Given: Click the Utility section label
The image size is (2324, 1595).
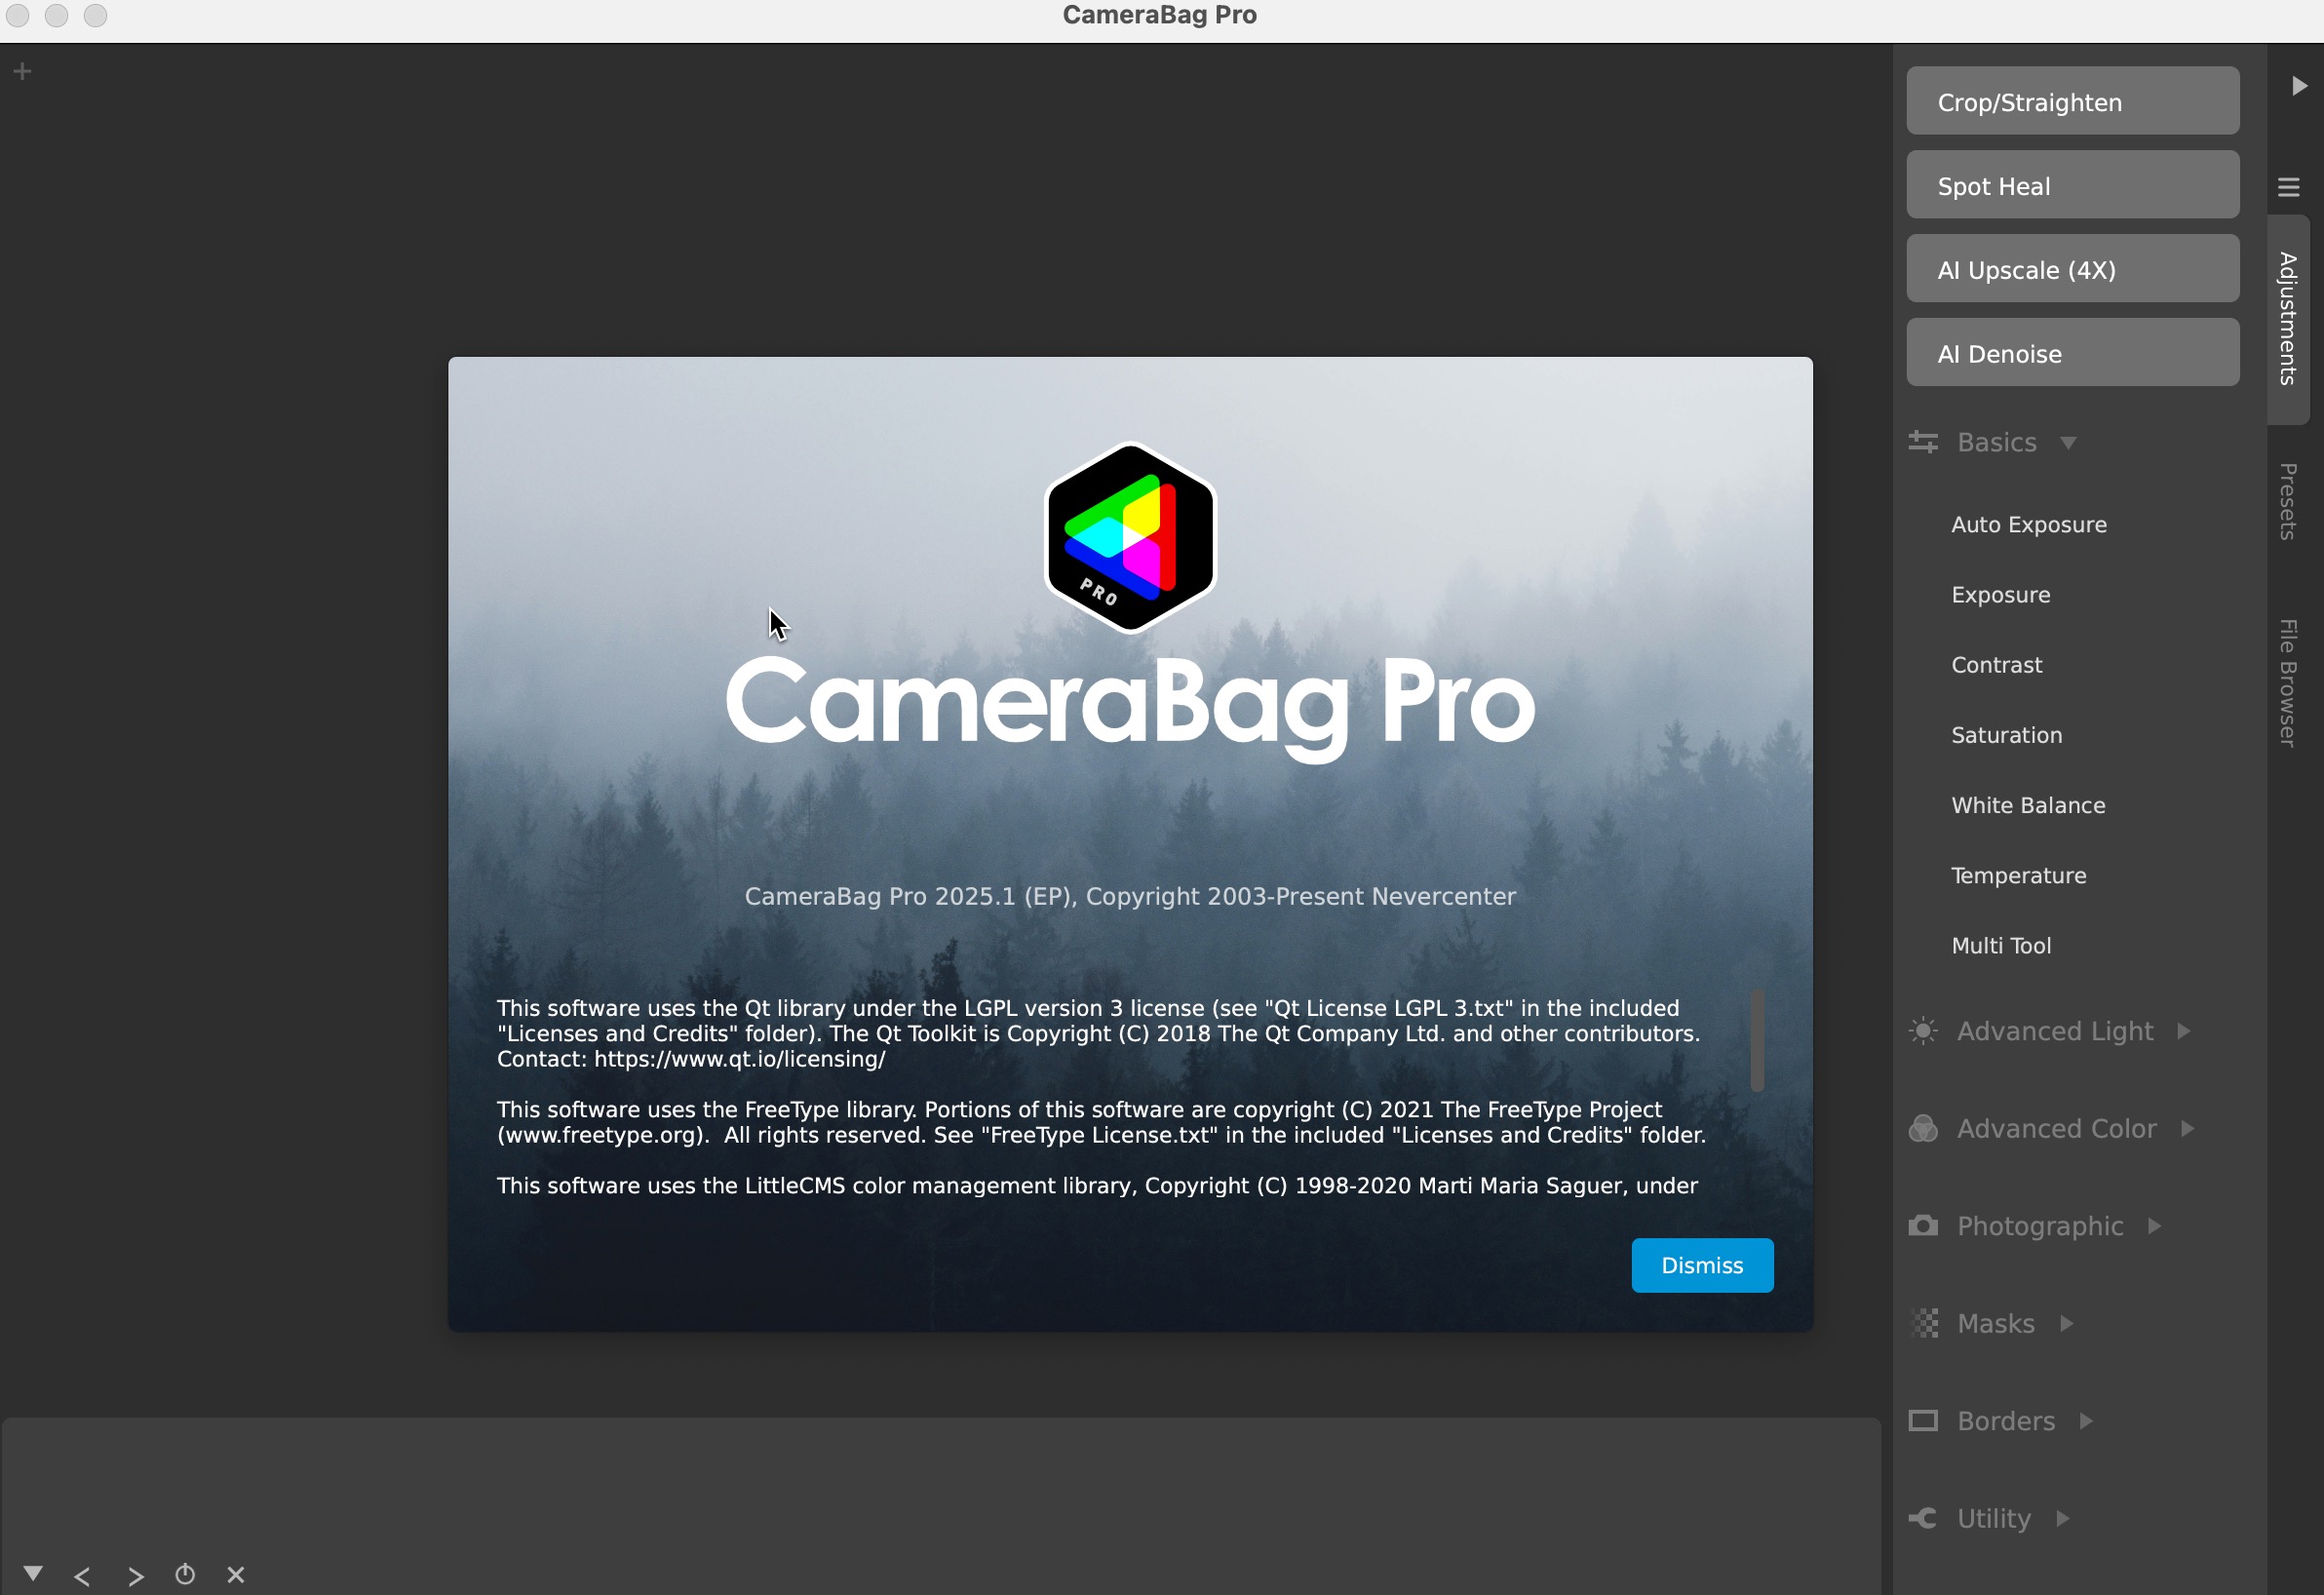Looking at the screenshot, I should [1993, 1519].
